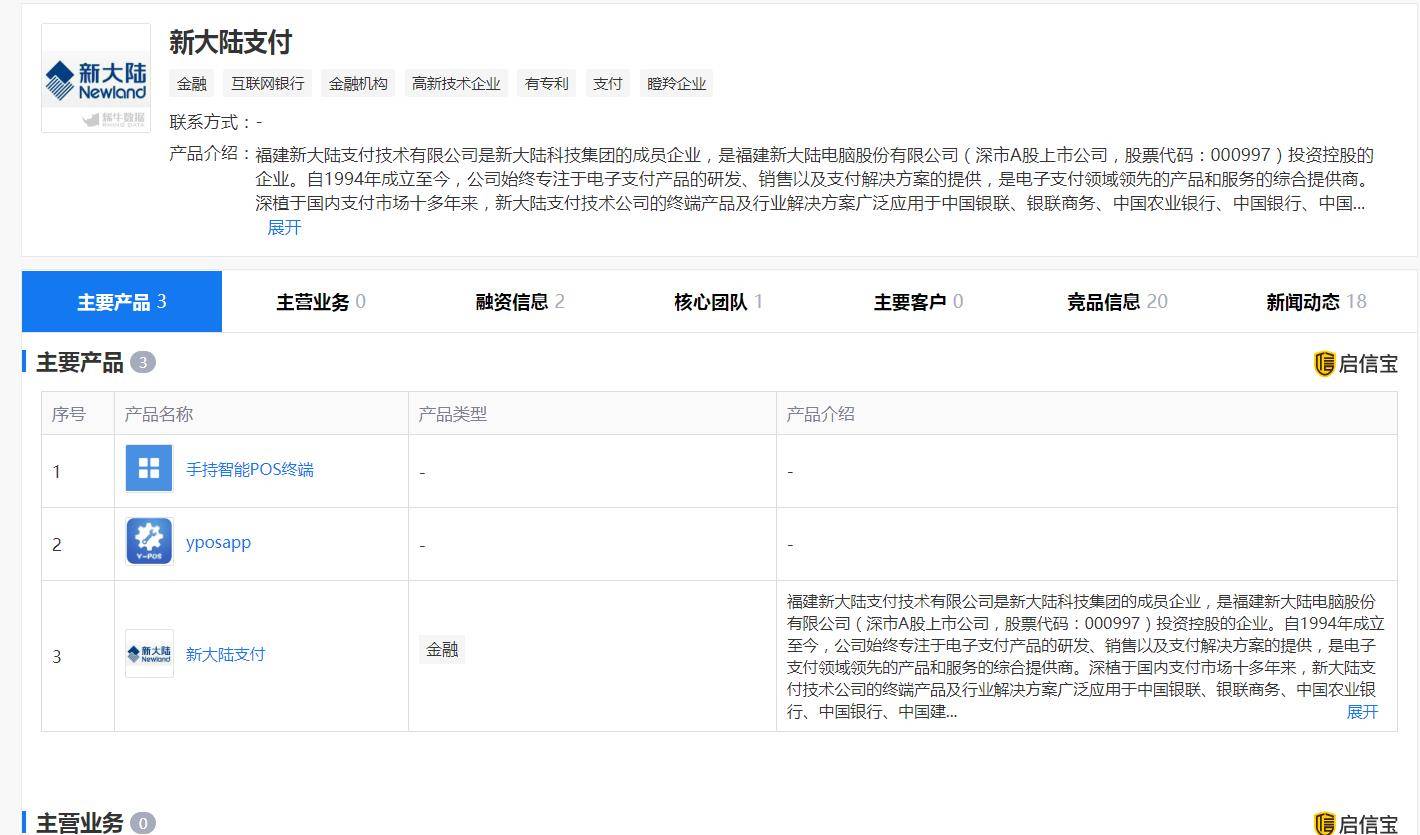Select the 核心团队 tab
1420x835 pixels.
[x=719, y=301]
